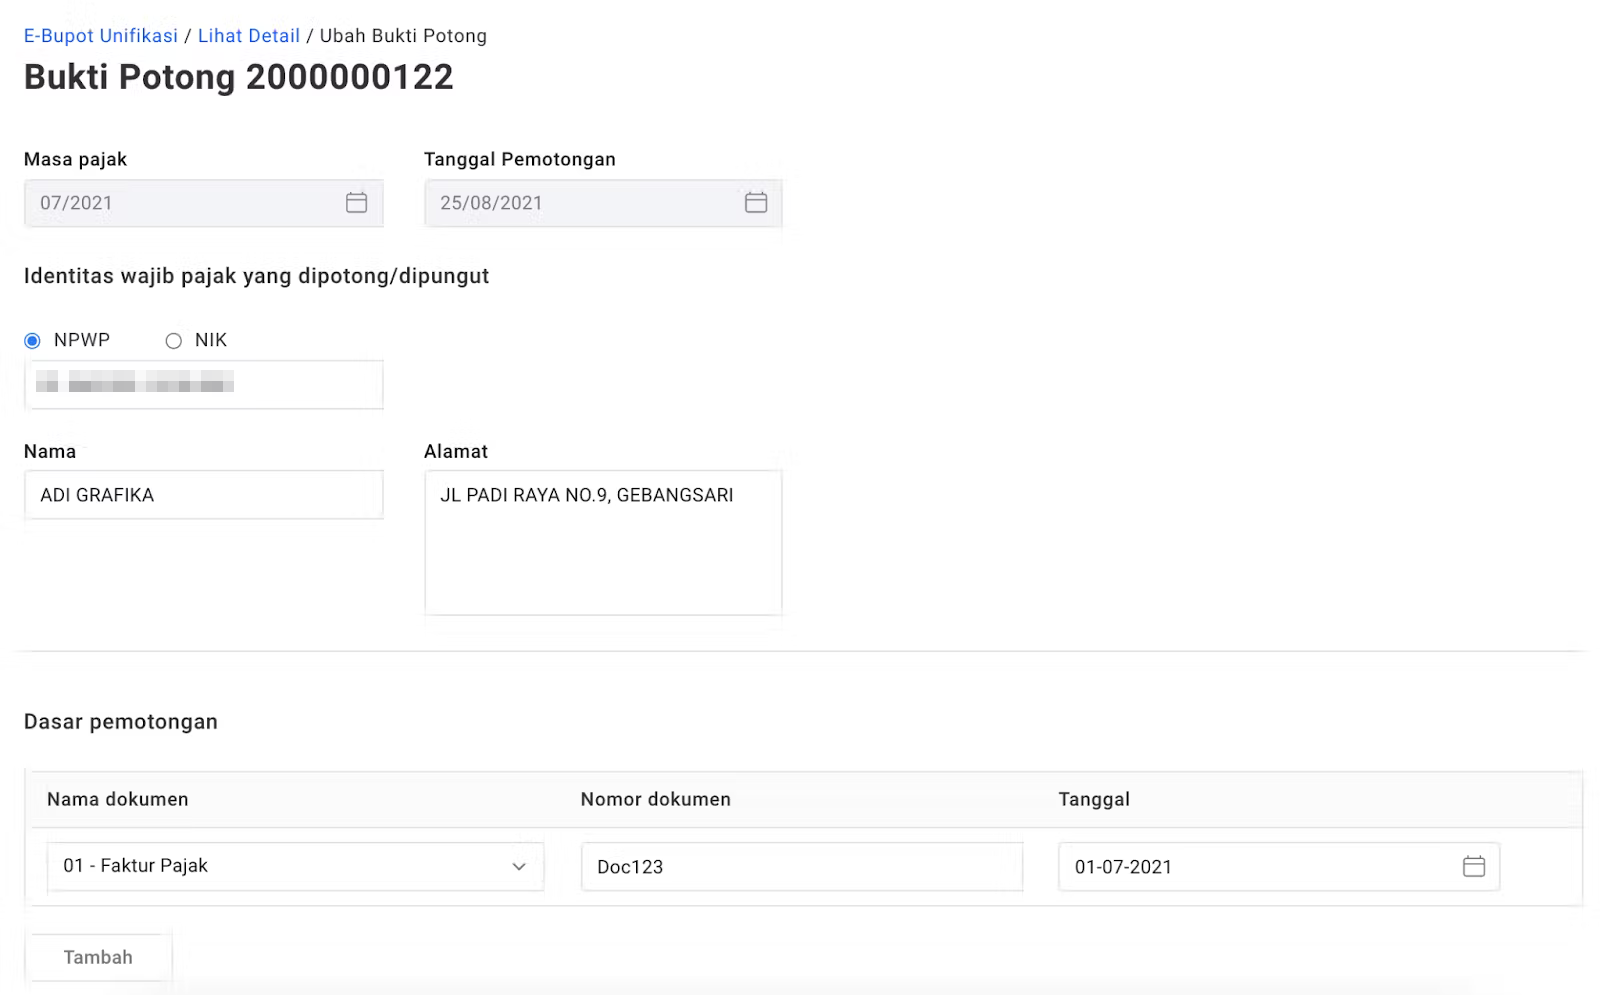Select the NIK radio button
The width and height of the screenshot is (1600, 995).
[174, 341]
